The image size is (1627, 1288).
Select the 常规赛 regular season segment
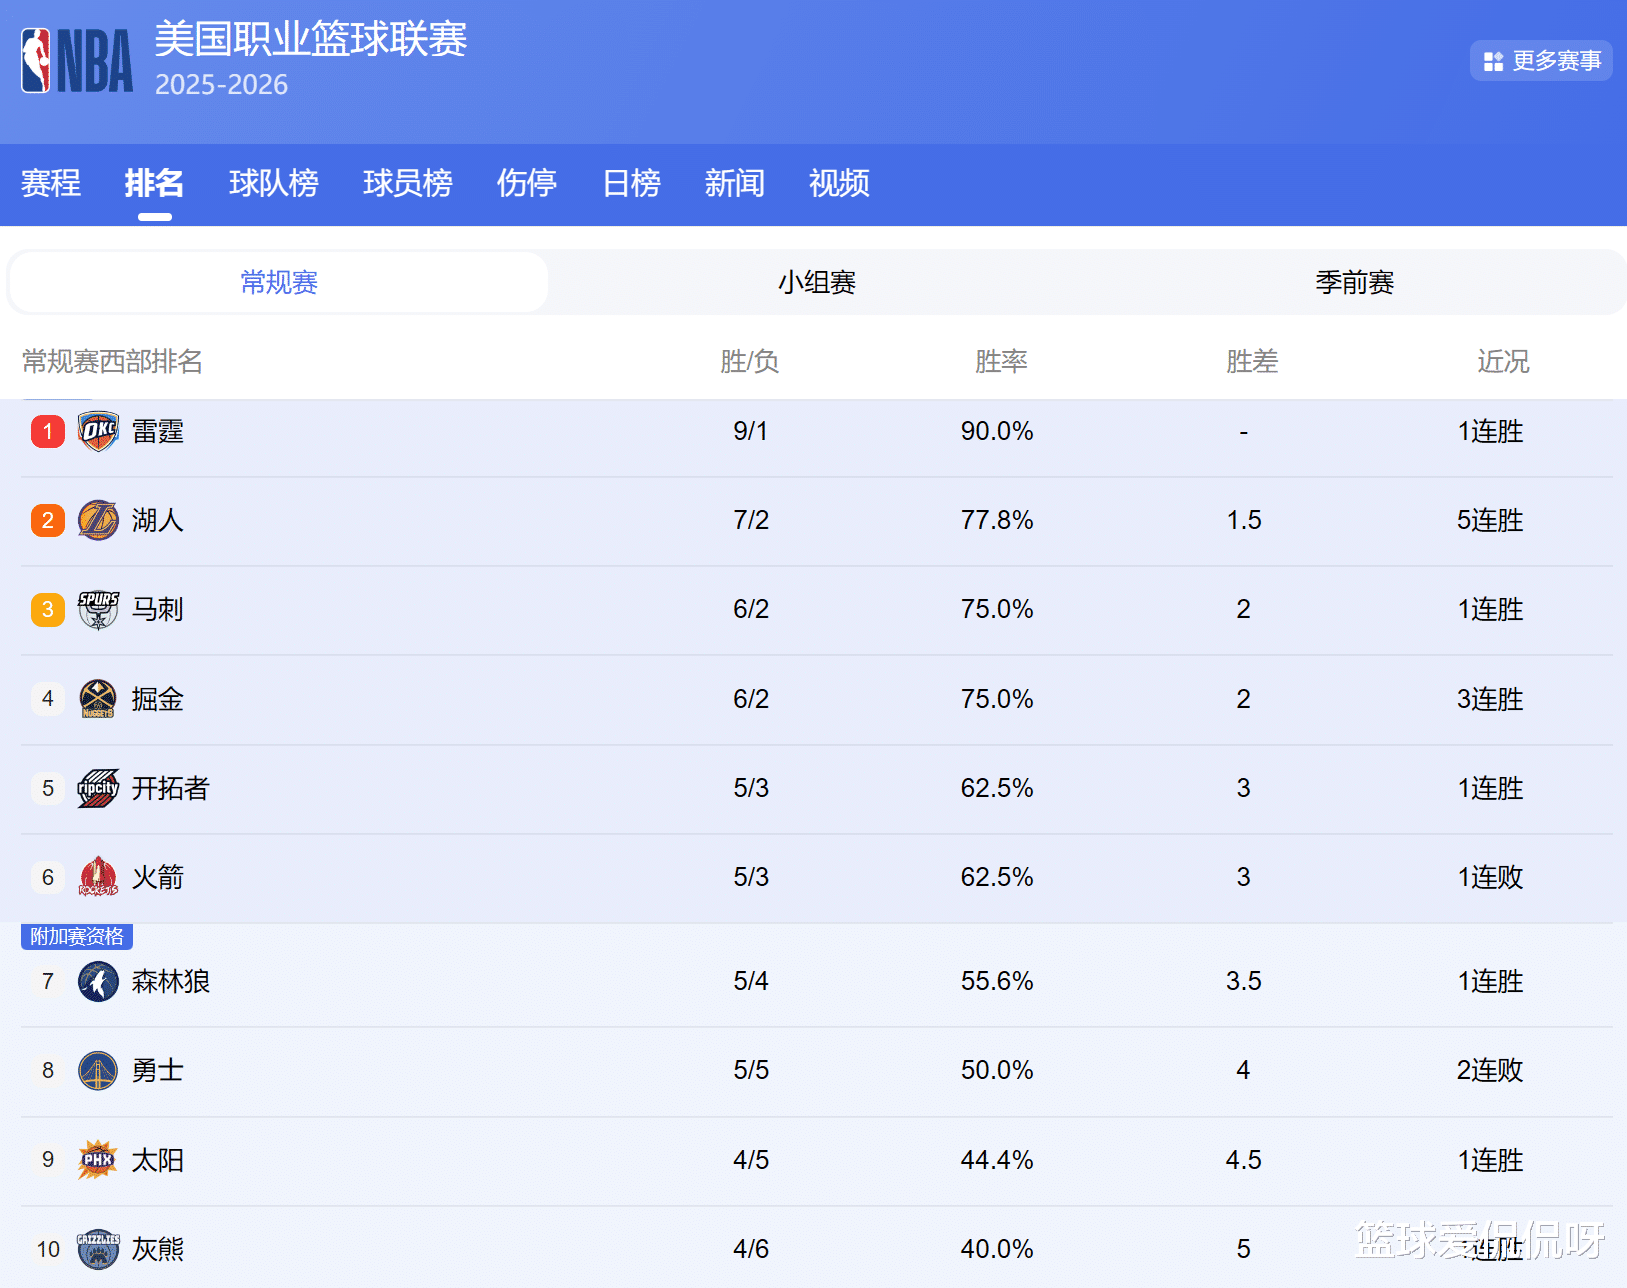click(x=279, y=282)
